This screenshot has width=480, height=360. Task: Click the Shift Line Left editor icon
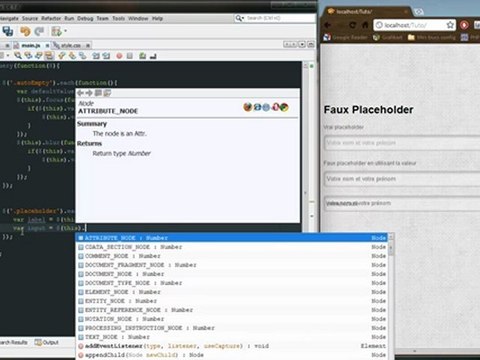pyautogui.click(x=96, y=56)
